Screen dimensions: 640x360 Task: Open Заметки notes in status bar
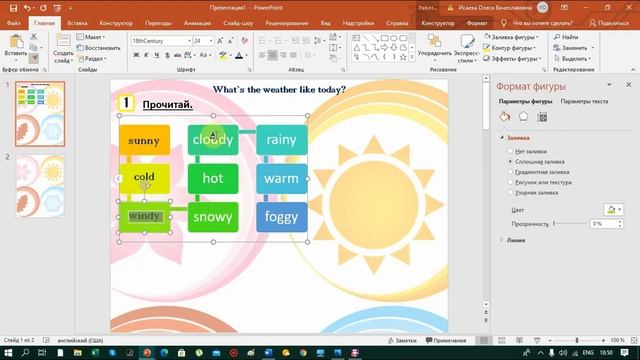402,340
